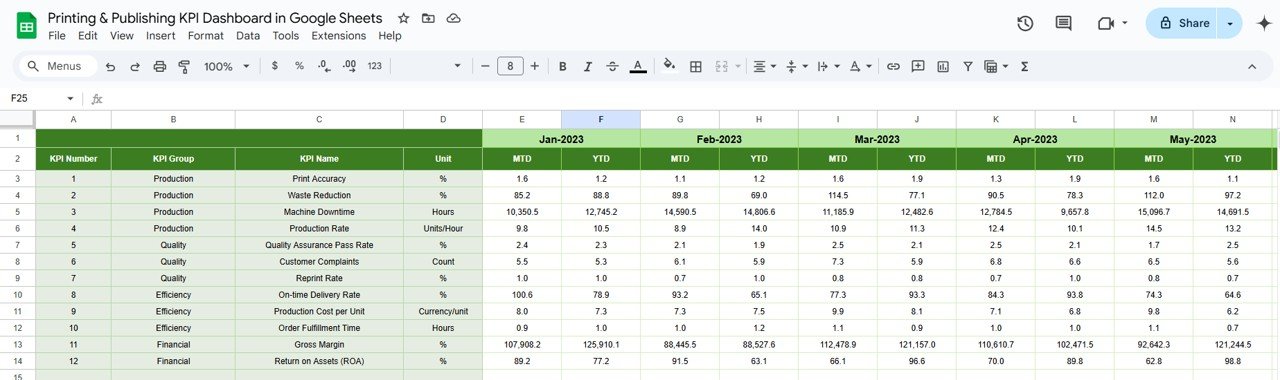Viewport: 1280px width, 380px height.
Task: Select column F header
Action: pyautogui.click(x=601, y=119)
